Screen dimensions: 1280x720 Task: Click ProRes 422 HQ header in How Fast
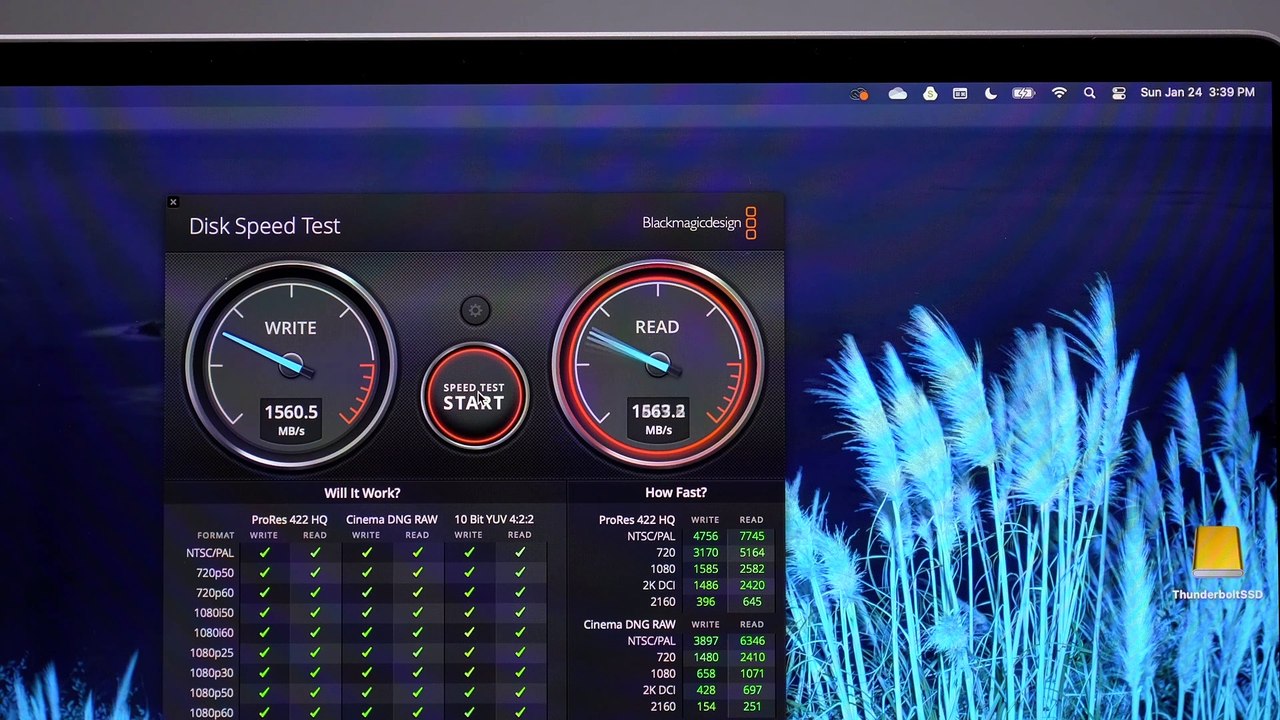(x=637, y=520)
